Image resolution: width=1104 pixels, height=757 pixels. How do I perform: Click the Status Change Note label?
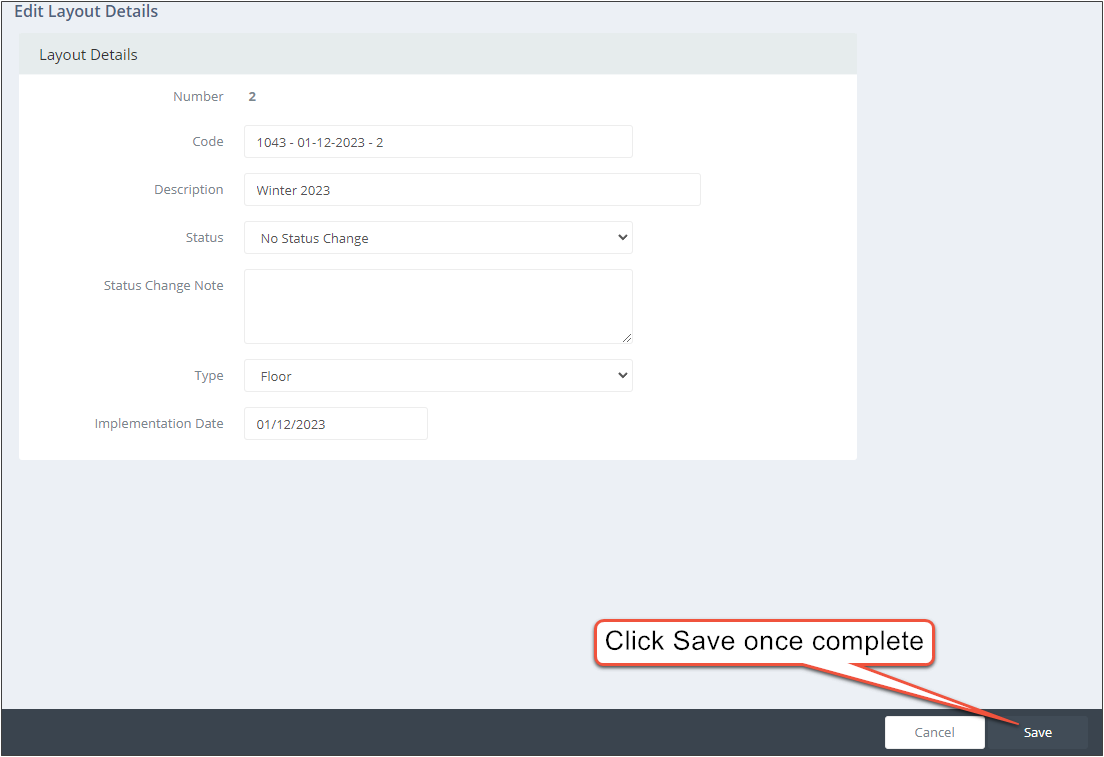click(163, 285)
